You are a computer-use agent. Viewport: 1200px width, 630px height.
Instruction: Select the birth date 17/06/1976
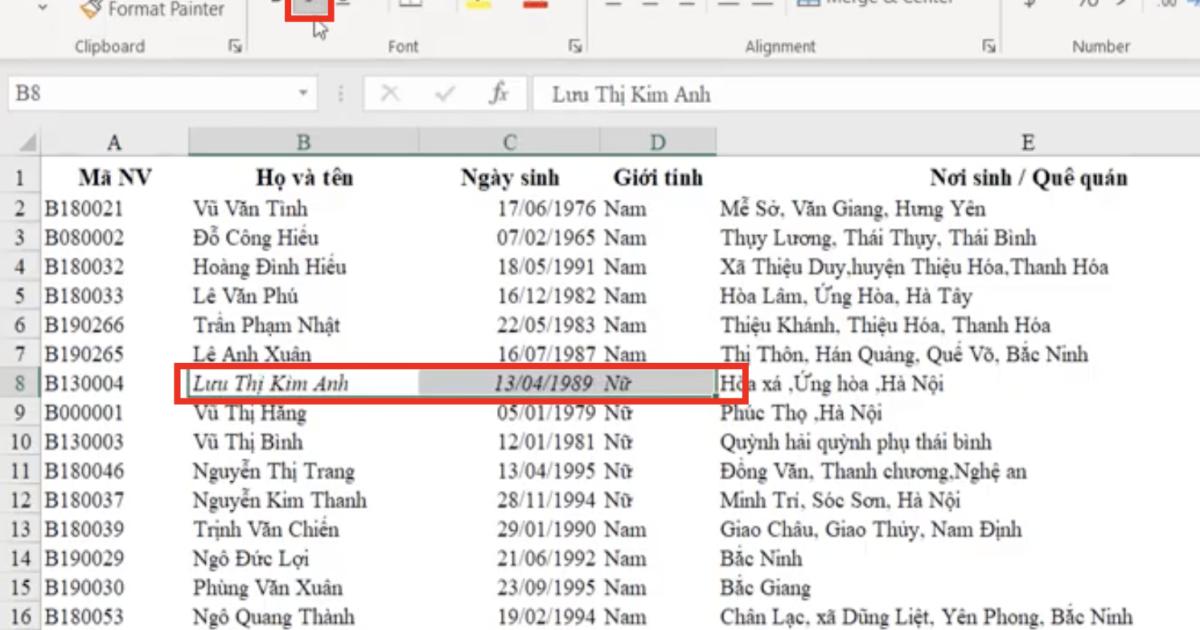click(509, 209)
